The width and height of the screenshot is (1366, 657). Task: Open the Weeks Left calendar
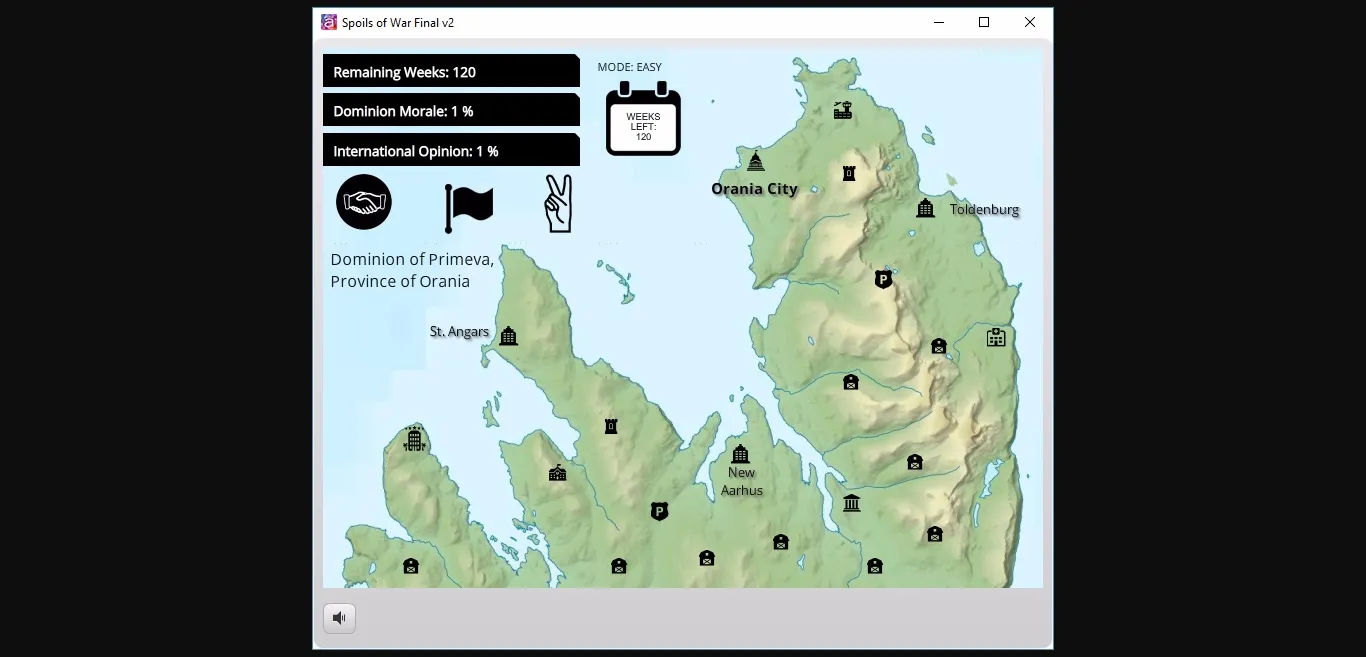tap(643, 120)
